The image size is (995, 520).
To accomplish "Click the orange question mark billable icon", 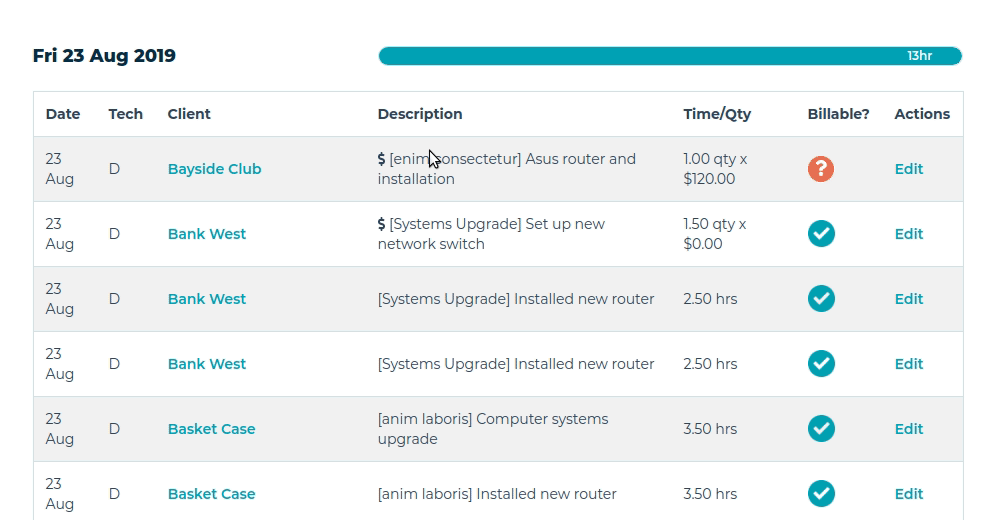I will pos(821,169).
